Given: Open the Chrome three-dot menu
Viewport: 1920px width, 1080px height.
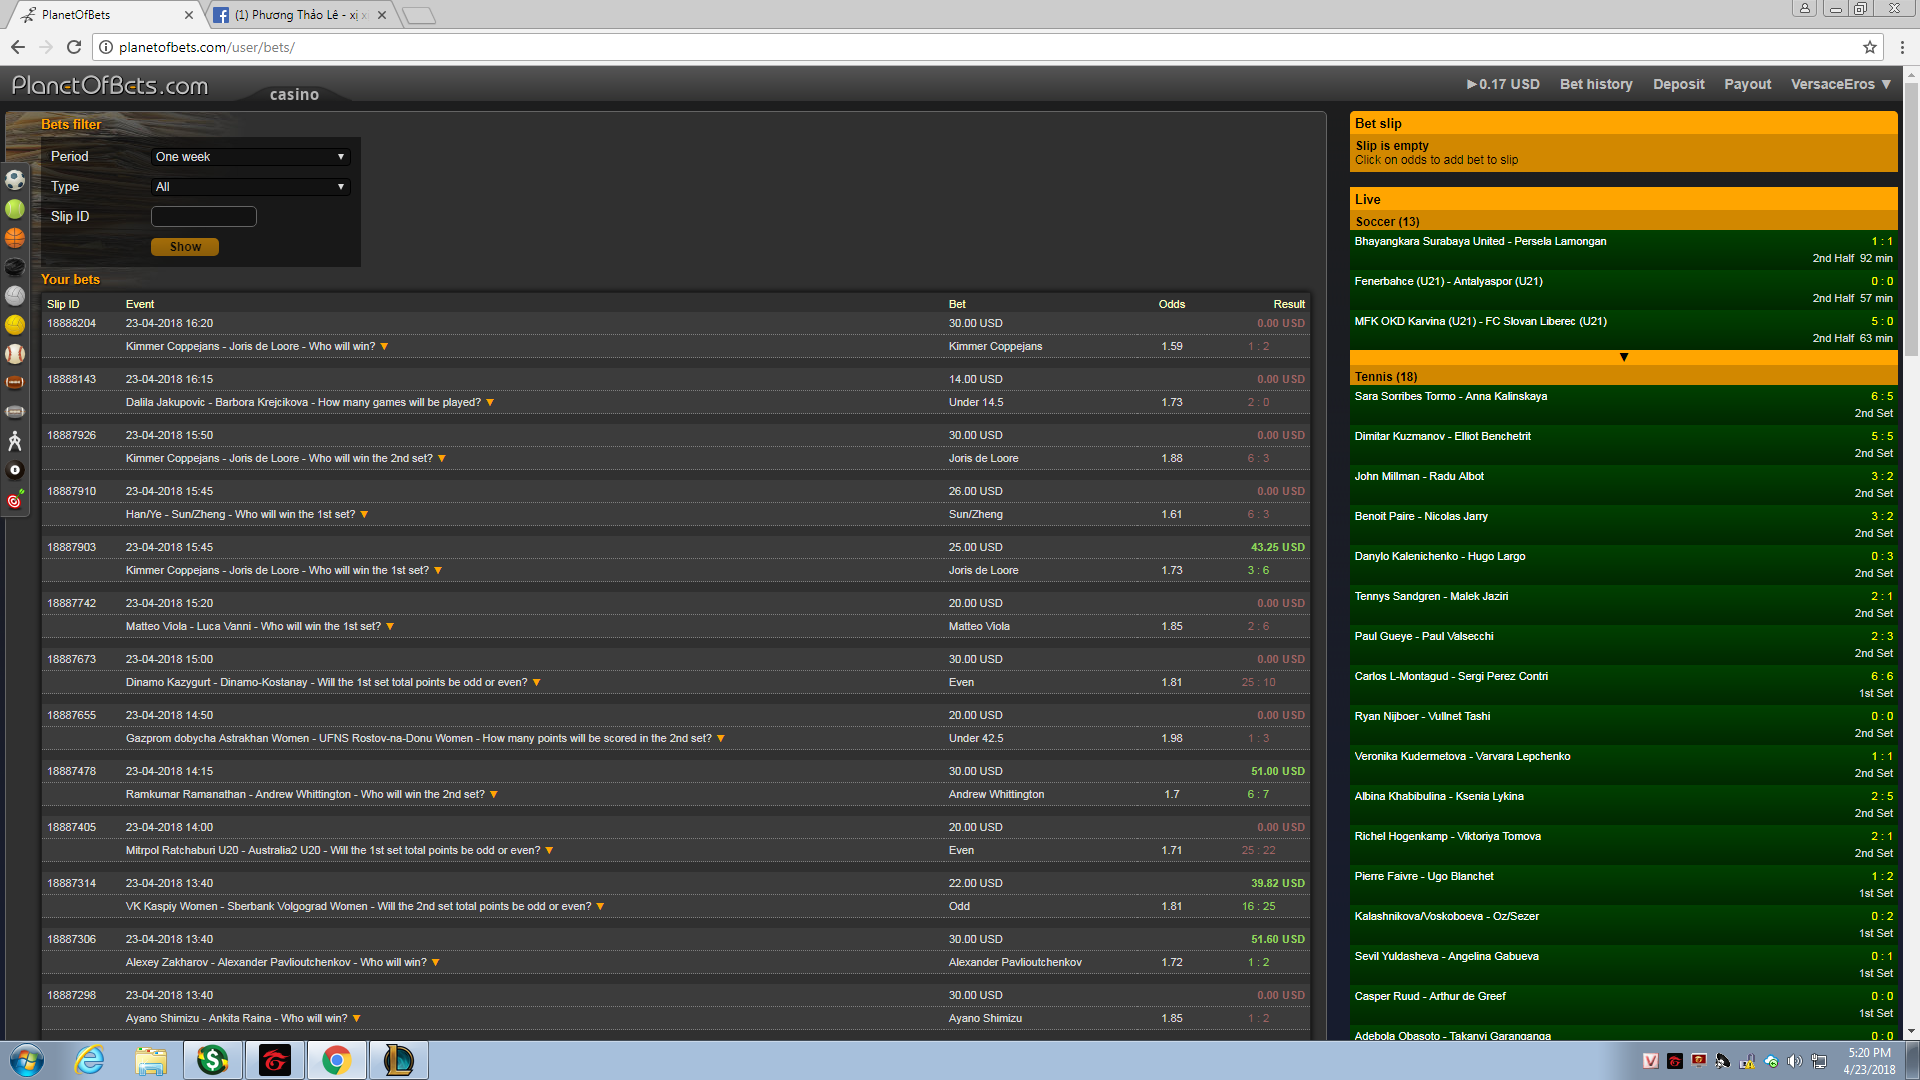Looking at the screenshot, I should tap(1901, 47).
